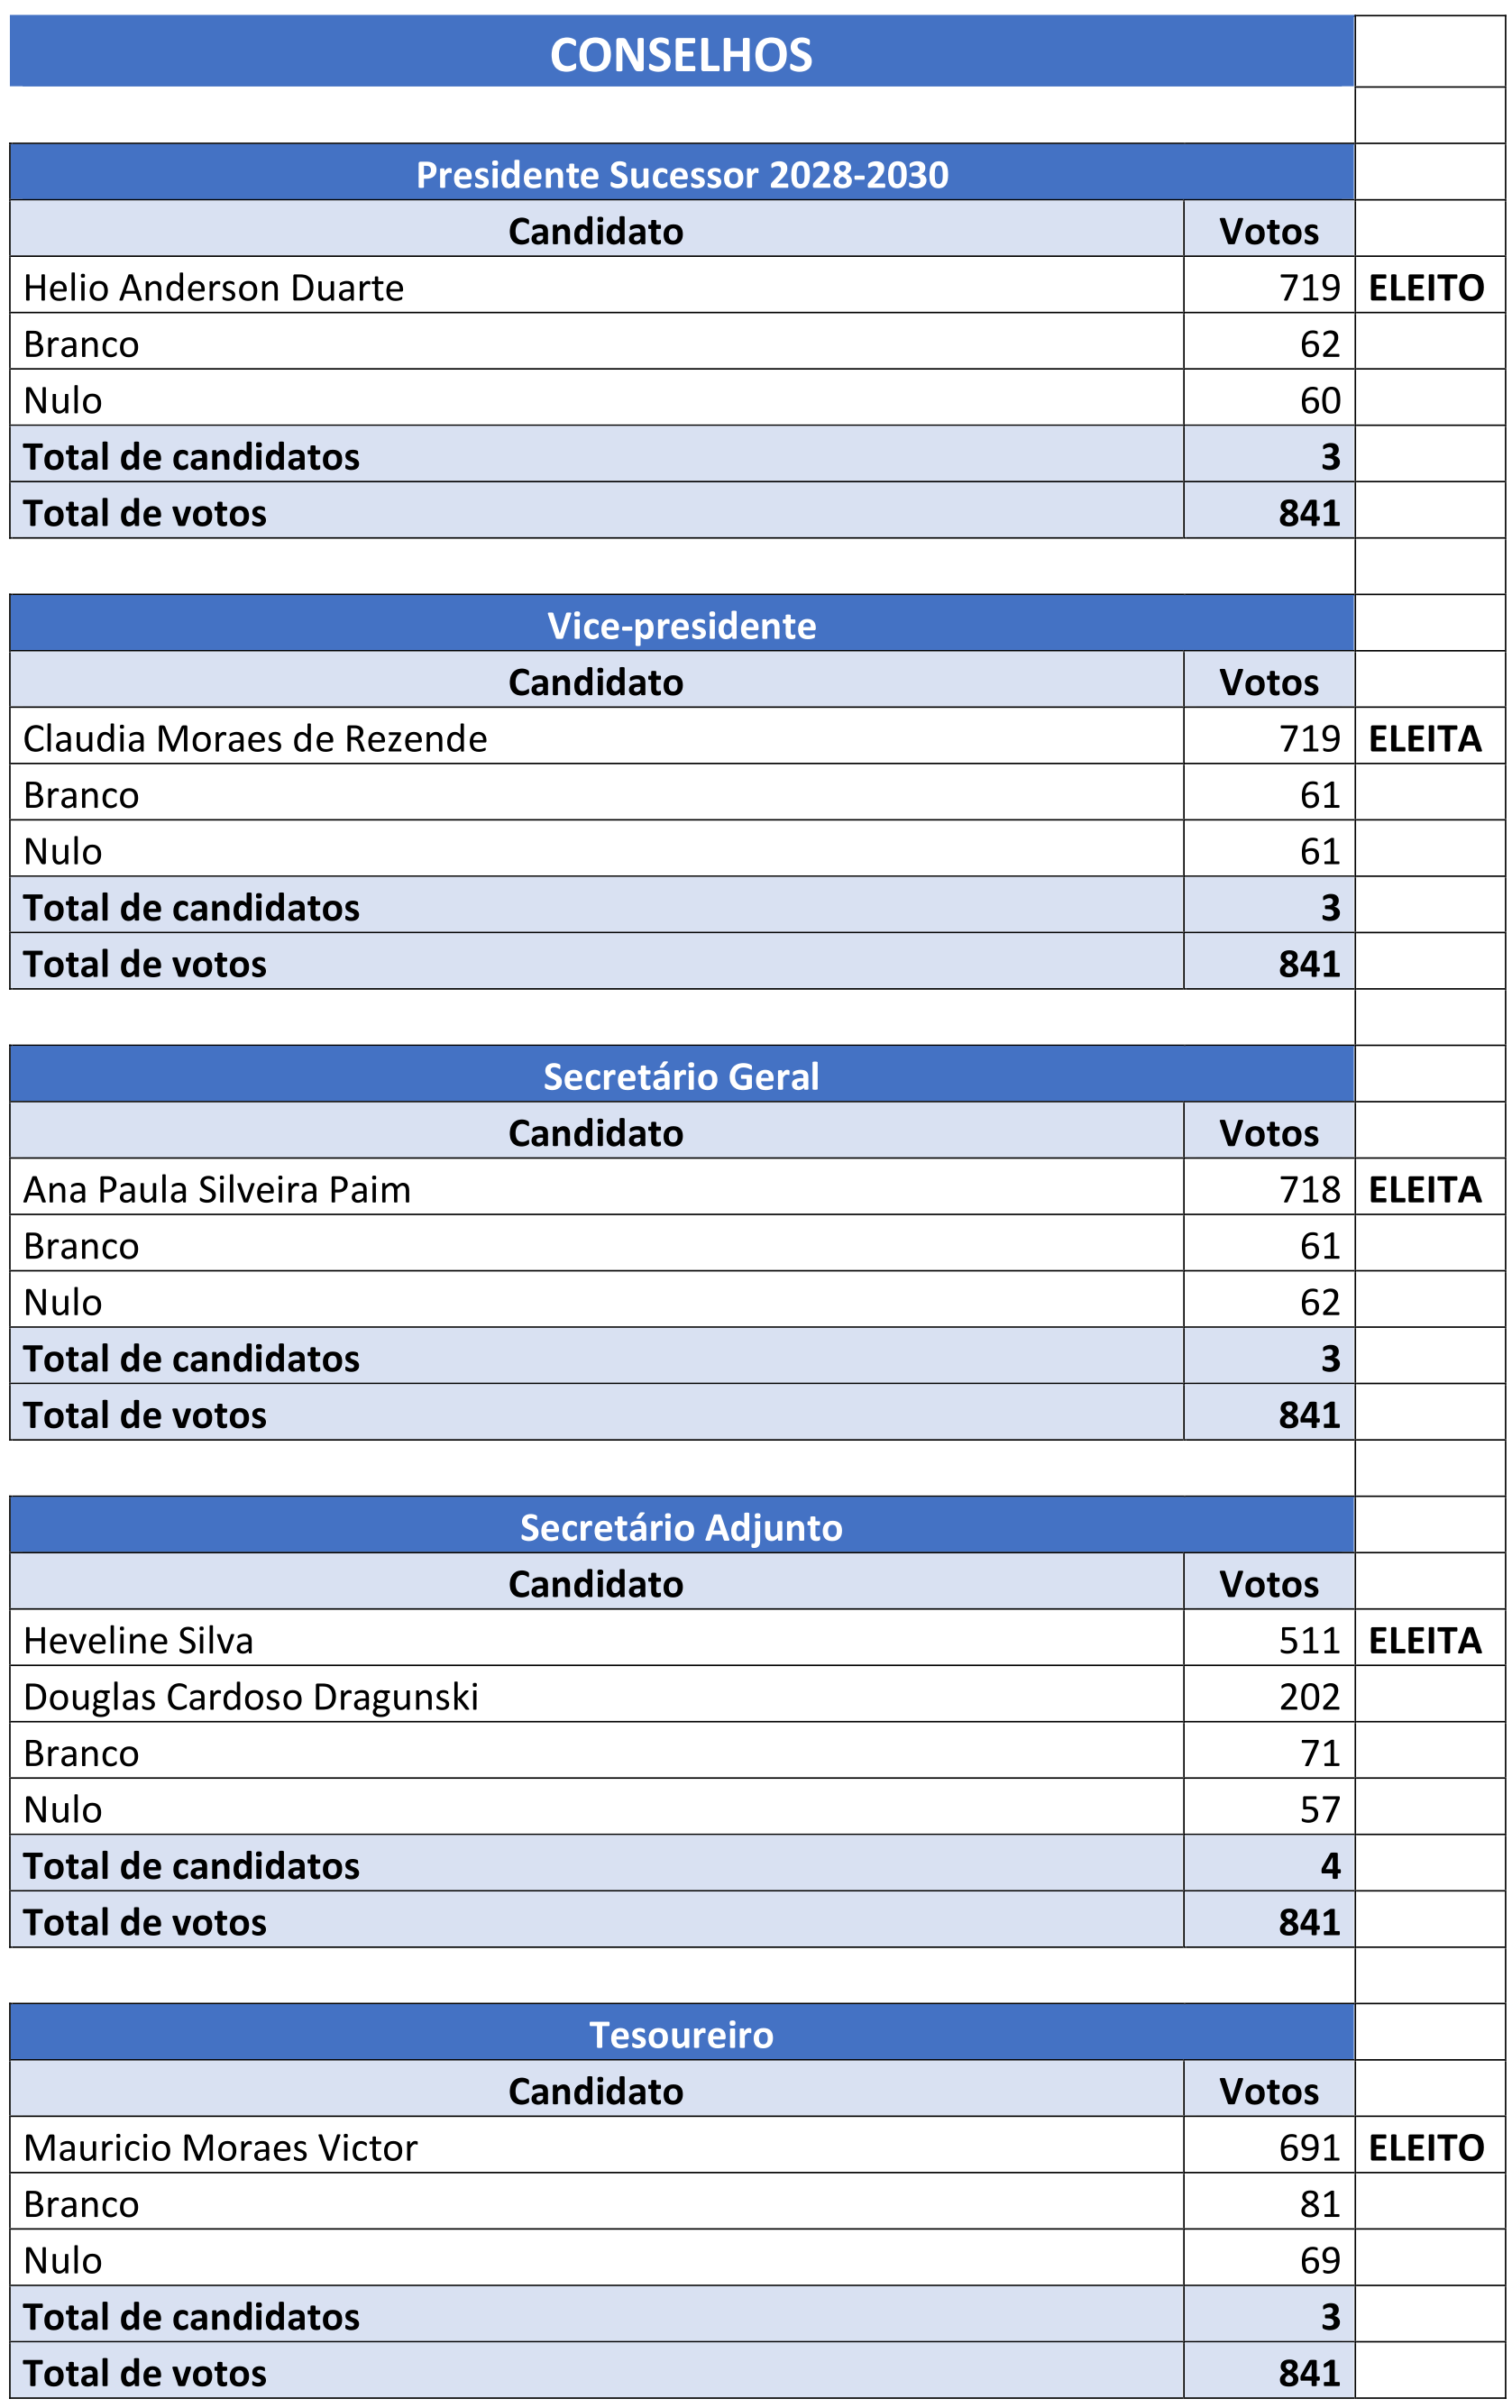Select the Presidente Sucessor 2028-2030 header
The height and width of the screenshot is (2408, 1512).
tap(681, 175)
